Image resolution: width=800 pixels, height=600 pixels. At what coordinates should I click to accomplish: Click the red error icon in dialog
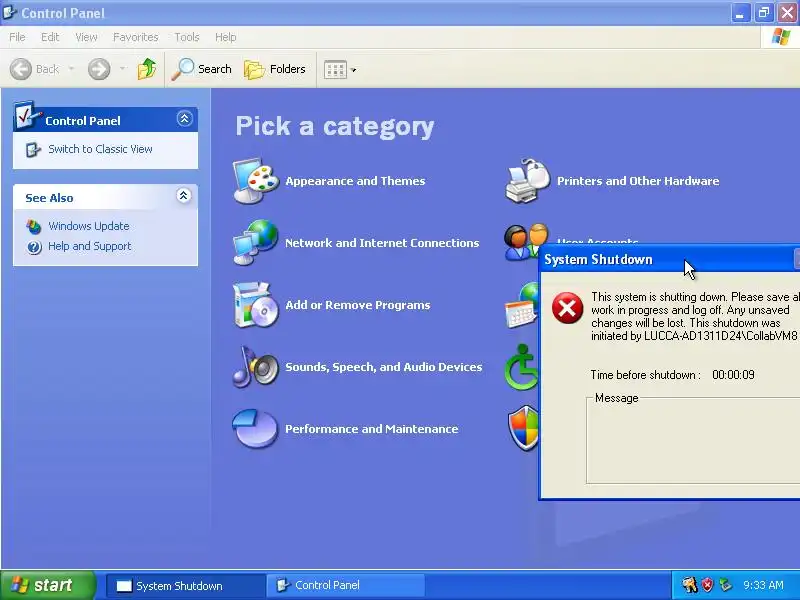567,308
